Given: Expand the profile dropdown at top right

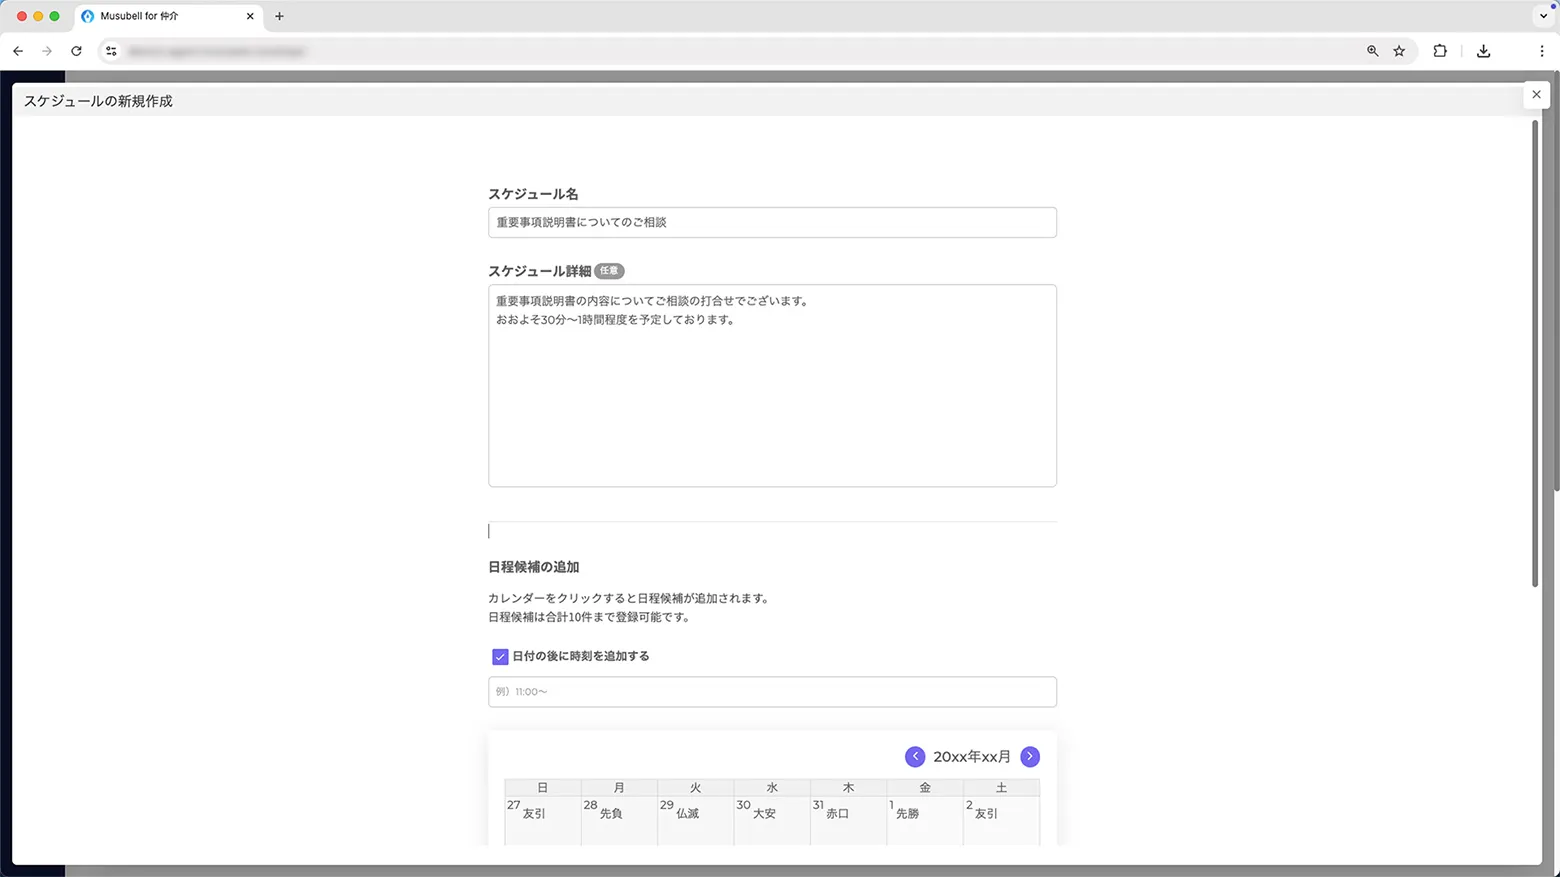Looking at the screenshot, I should tap(1543, 15).
